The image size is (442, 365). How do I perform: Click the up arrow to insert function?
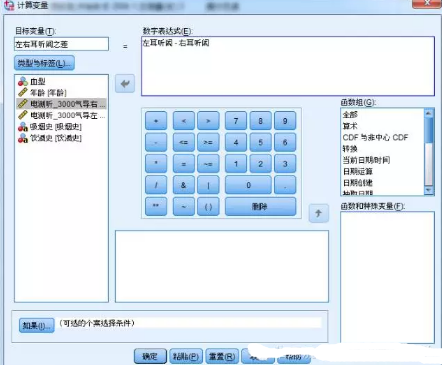[319, 213]
